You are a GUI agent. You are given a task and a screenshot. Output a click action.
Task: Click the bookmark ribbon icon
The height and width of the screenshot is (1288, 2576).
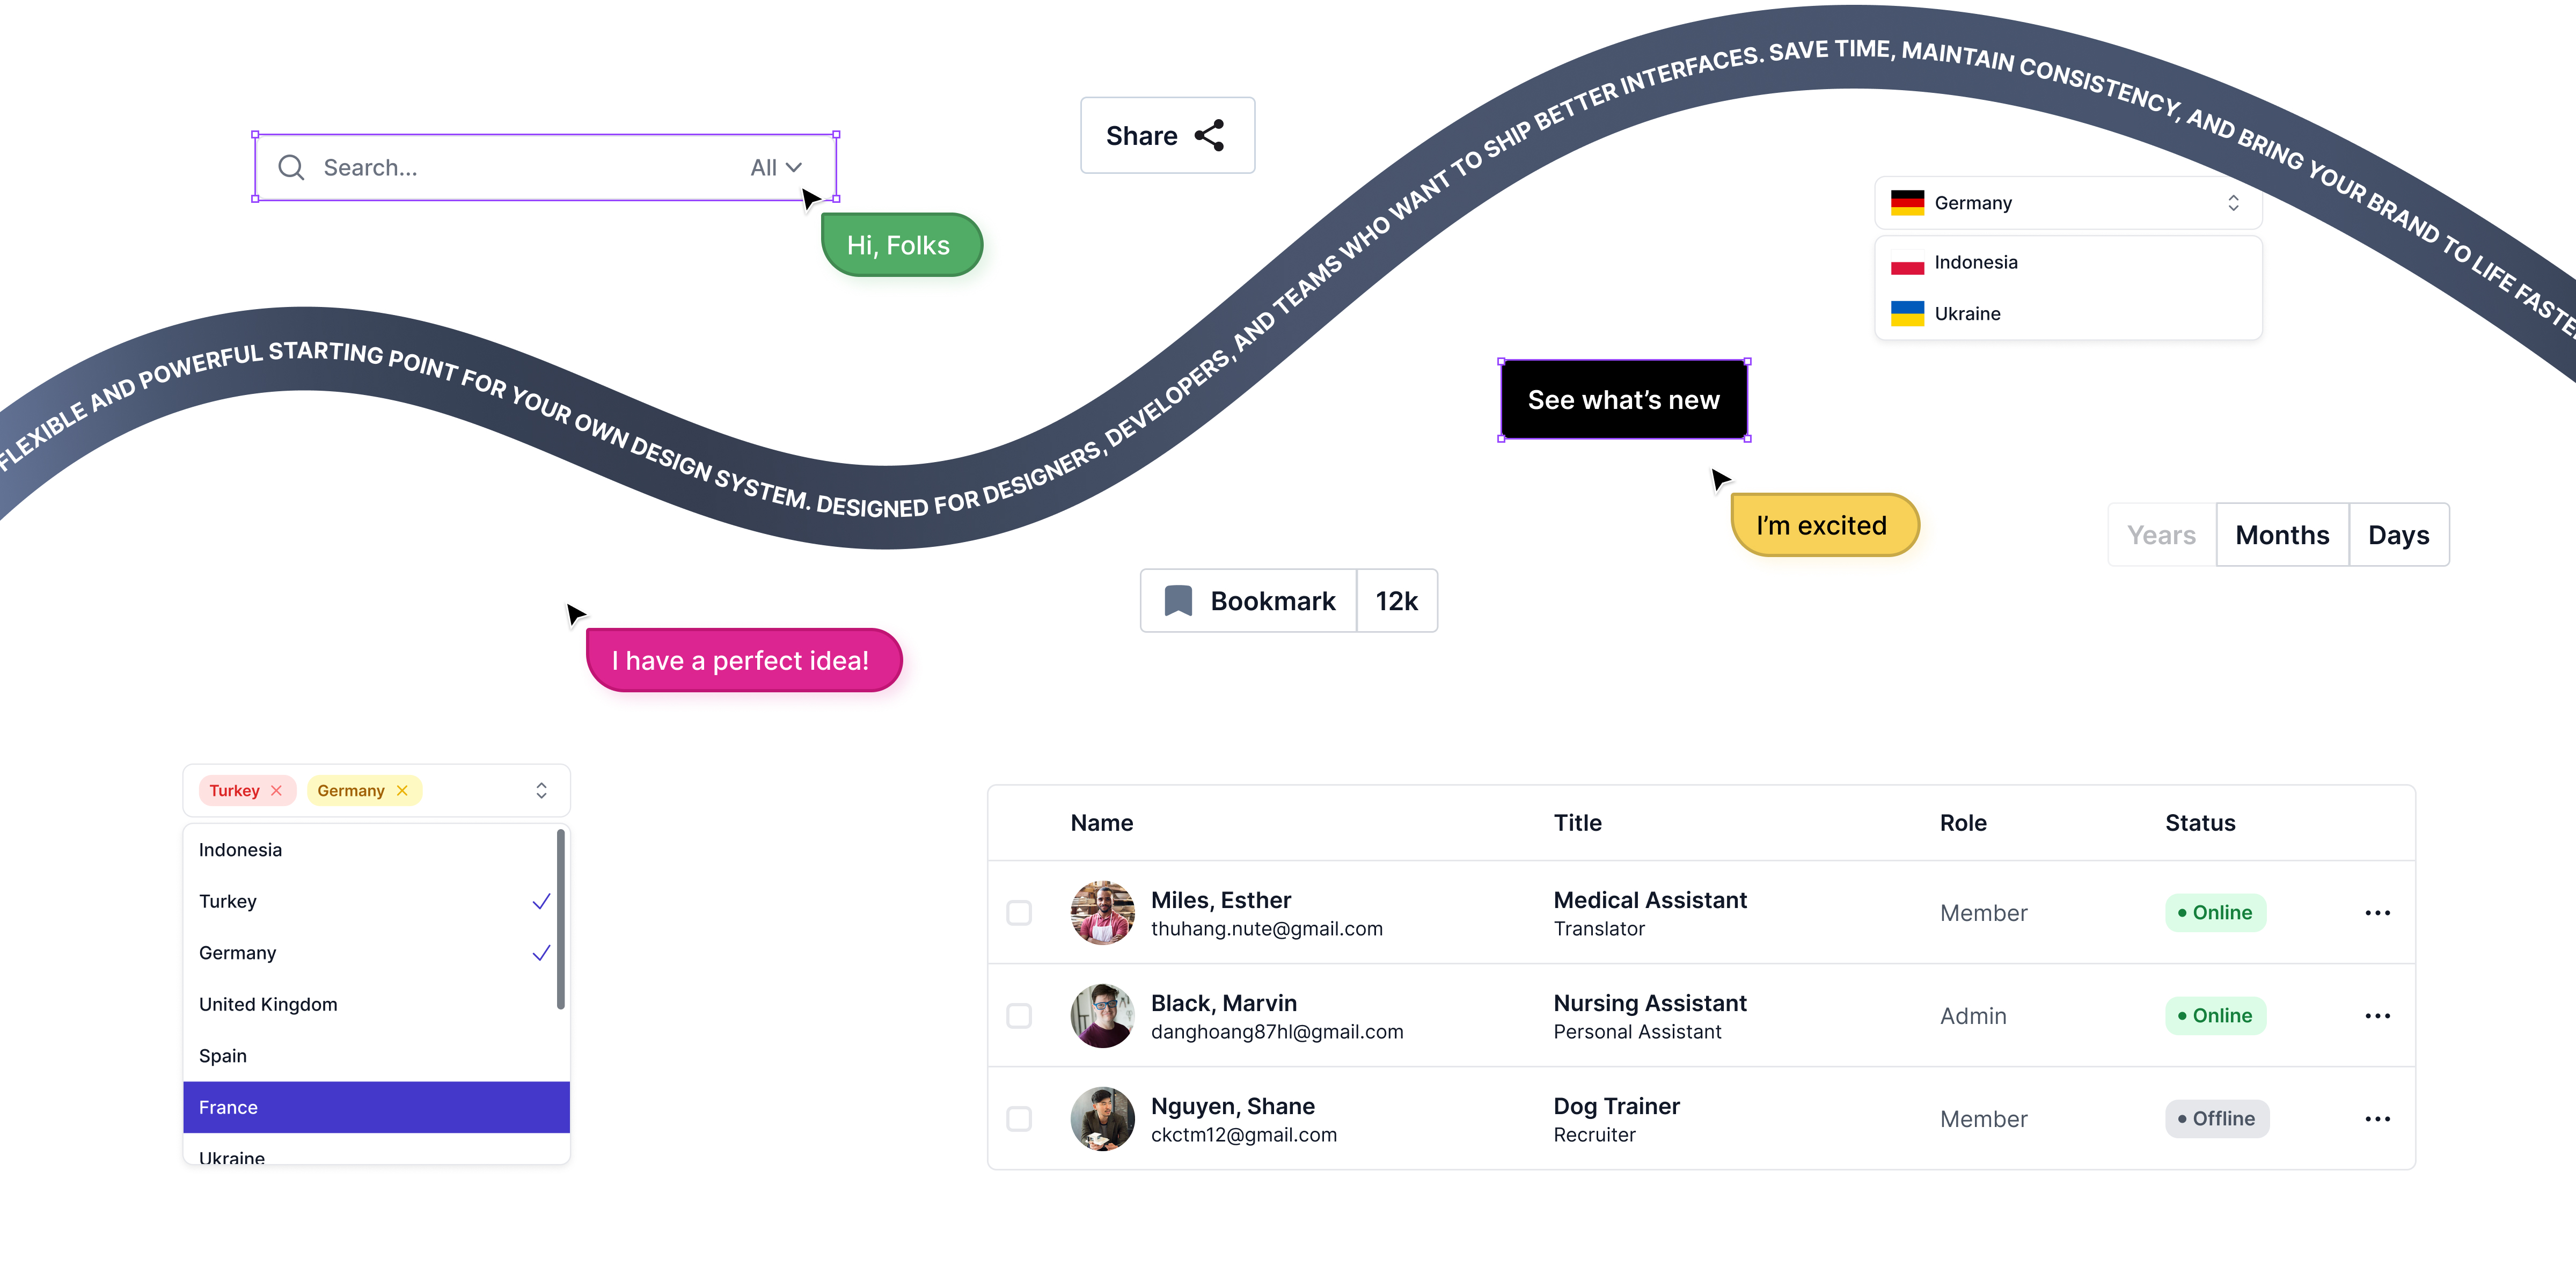(x=1178, y=601)
